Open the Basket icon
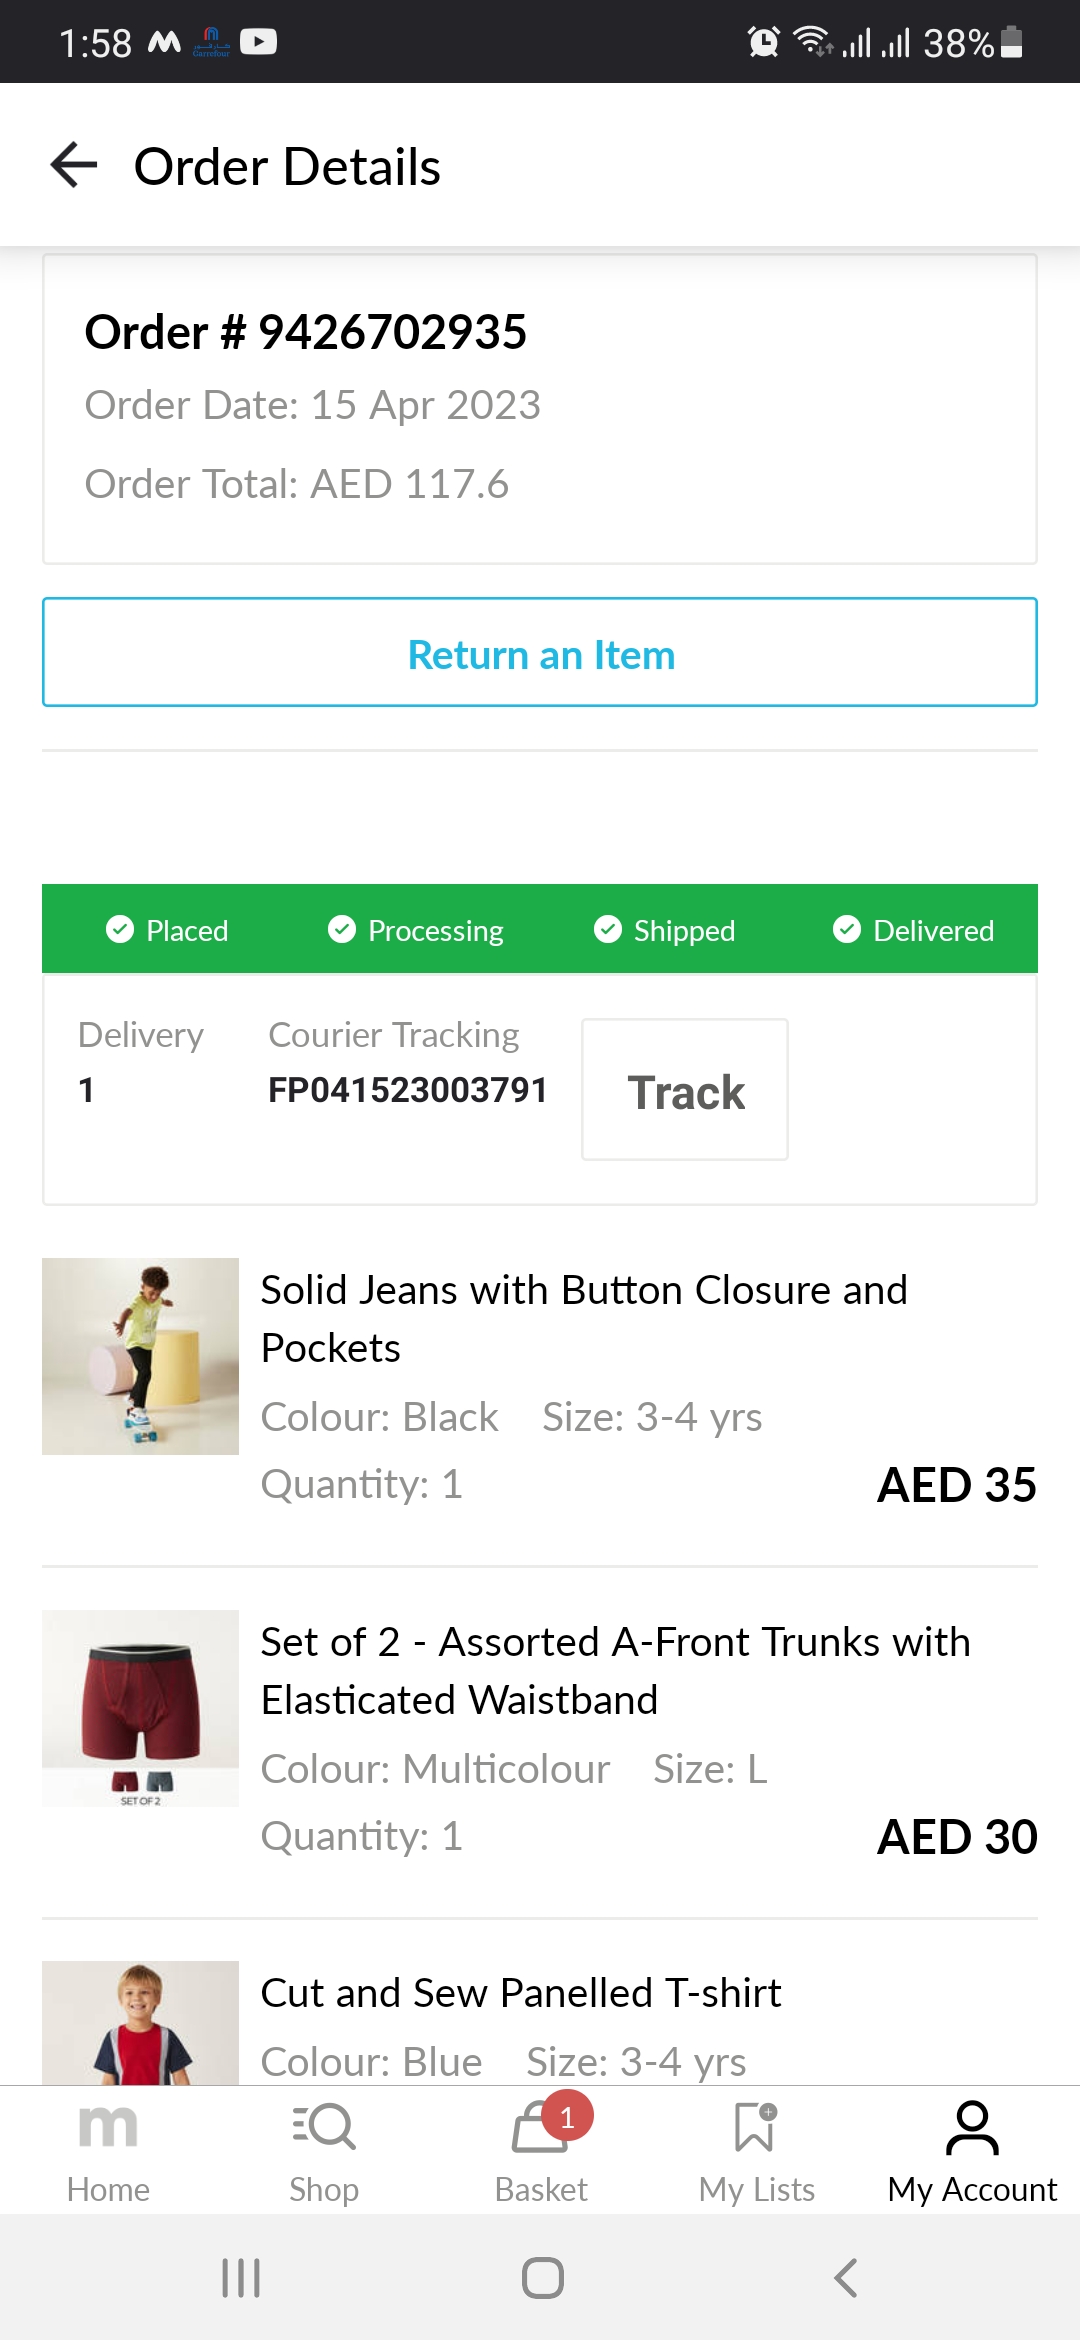Viewport: 1080px width, 2340px height. (541, 2128)
